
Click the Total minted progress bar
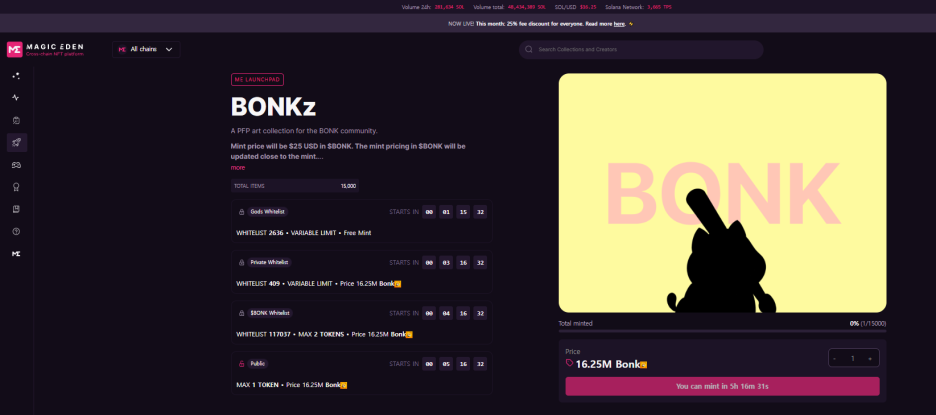722,331
